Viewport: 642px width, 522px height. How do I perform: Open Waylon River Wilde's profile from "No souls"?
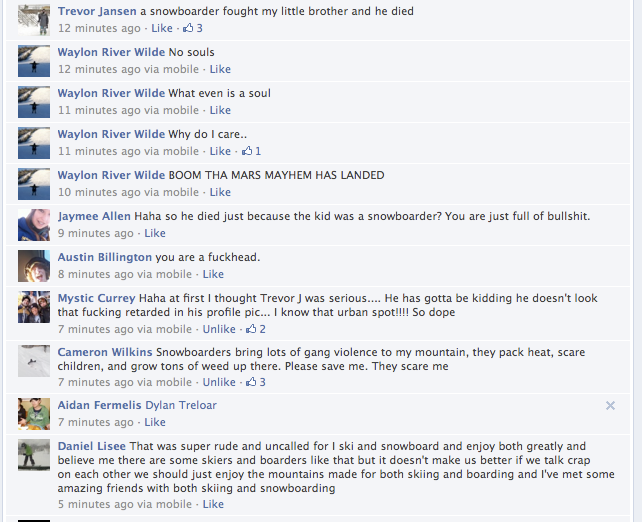coord(111,52)
